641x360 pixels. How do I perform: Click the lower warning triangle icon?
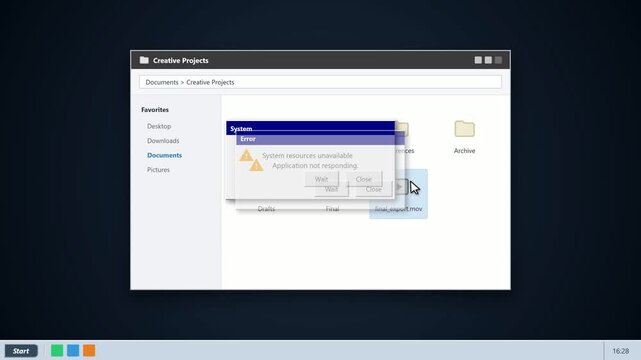256,165
